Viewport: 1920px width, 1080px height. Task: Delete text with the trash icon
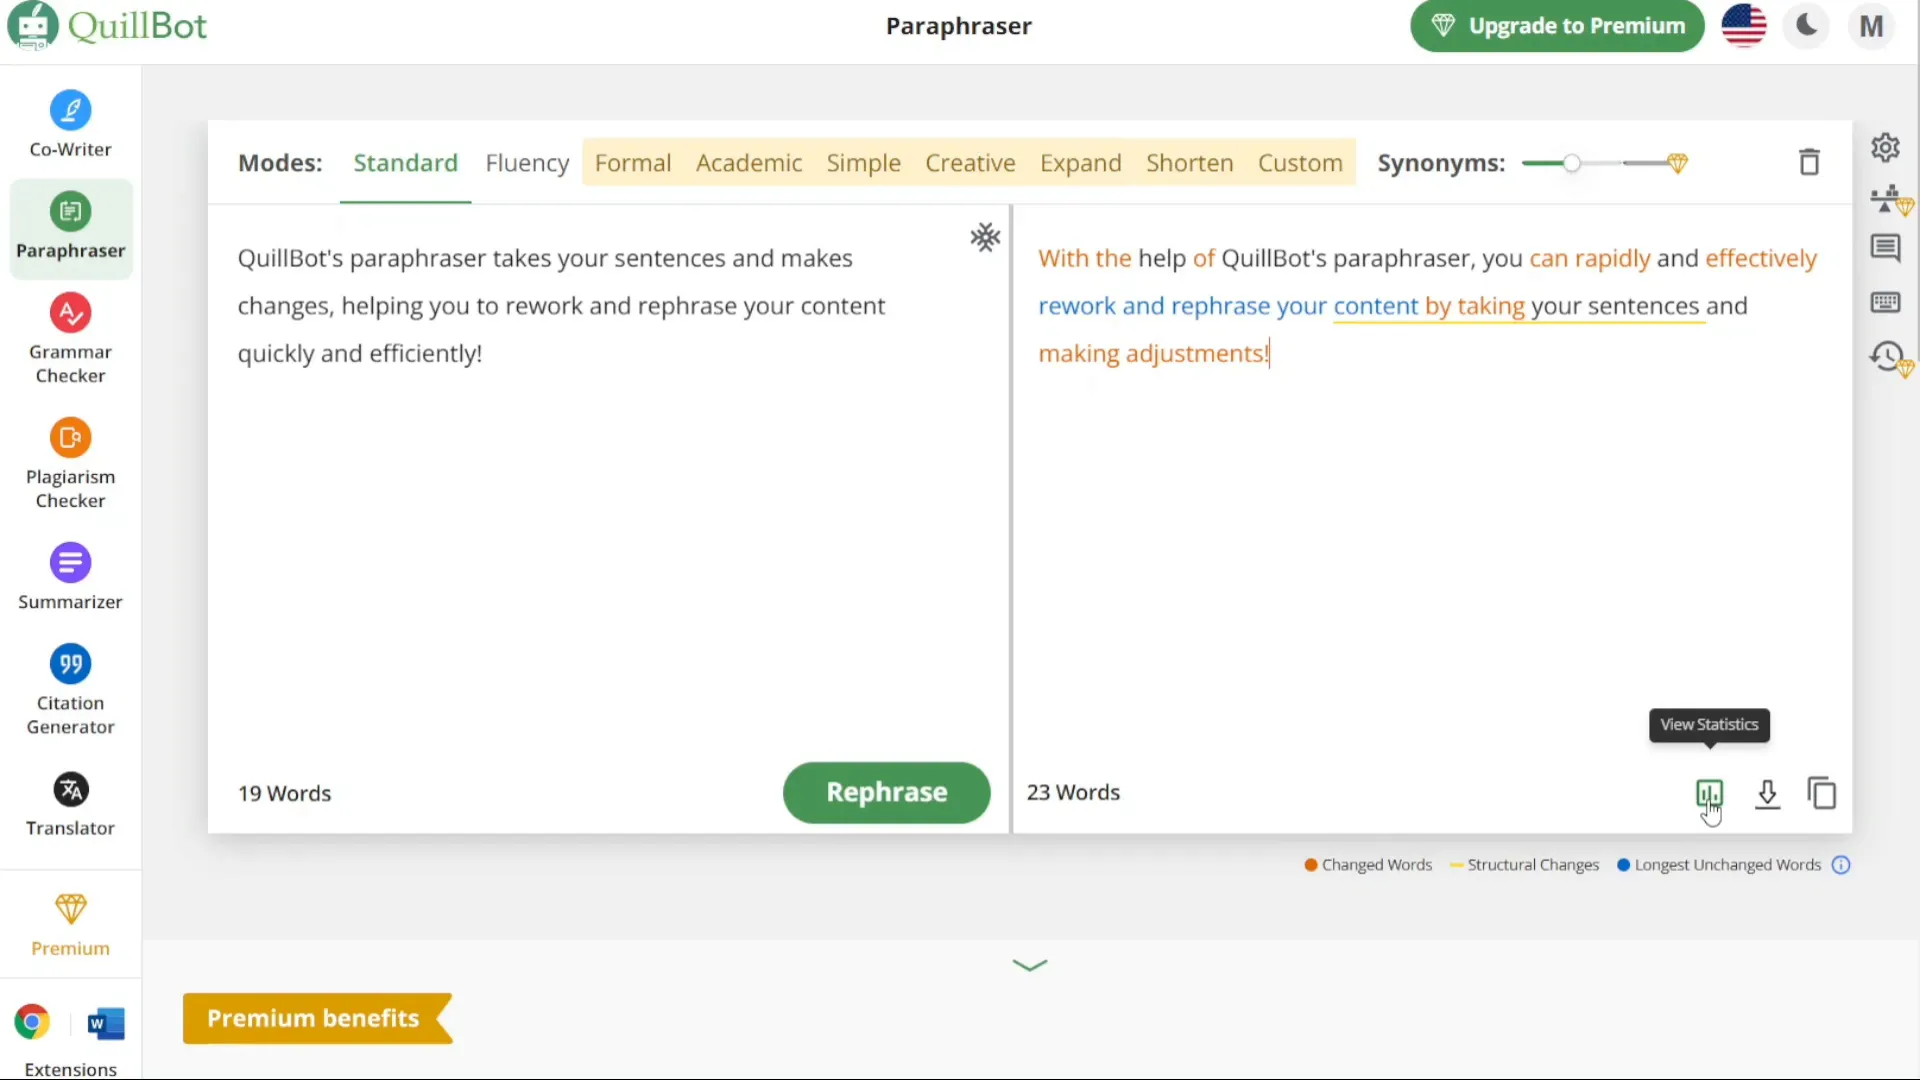click(x=1809, y=162)
